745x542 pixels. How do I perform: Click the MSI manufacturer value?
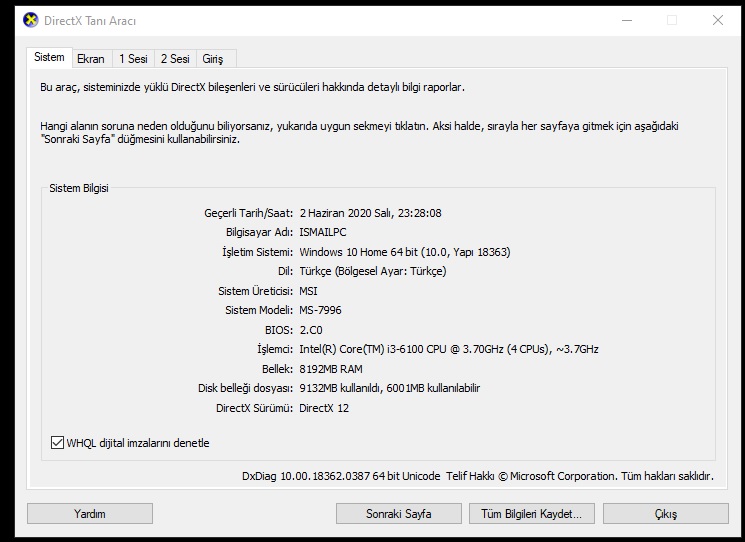pos(308,291)
